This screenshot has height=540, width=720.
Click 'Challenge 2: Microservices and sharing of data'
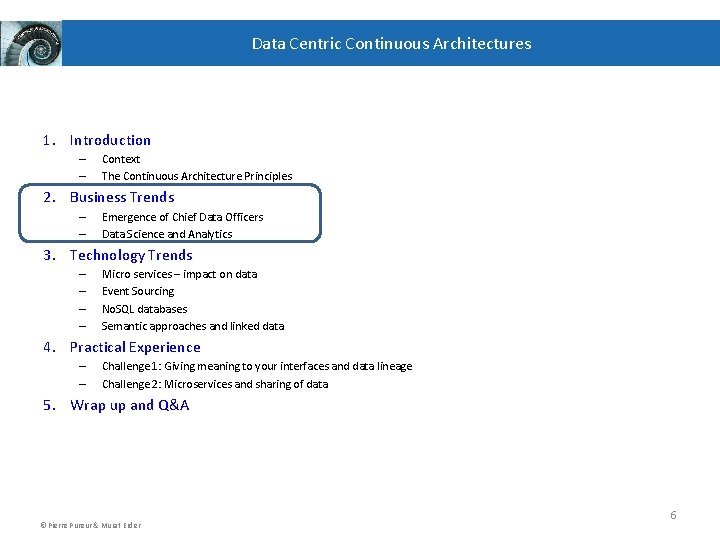pos(215,384)
